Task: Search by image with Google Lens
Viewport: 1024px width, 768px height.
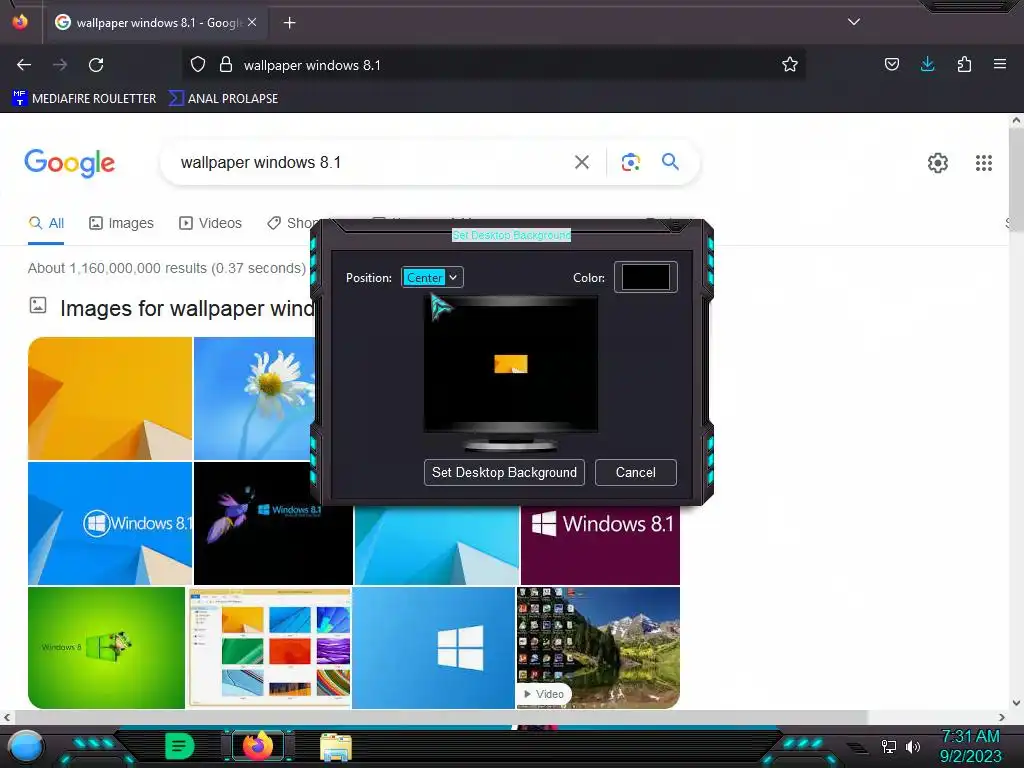Action: 630,163
